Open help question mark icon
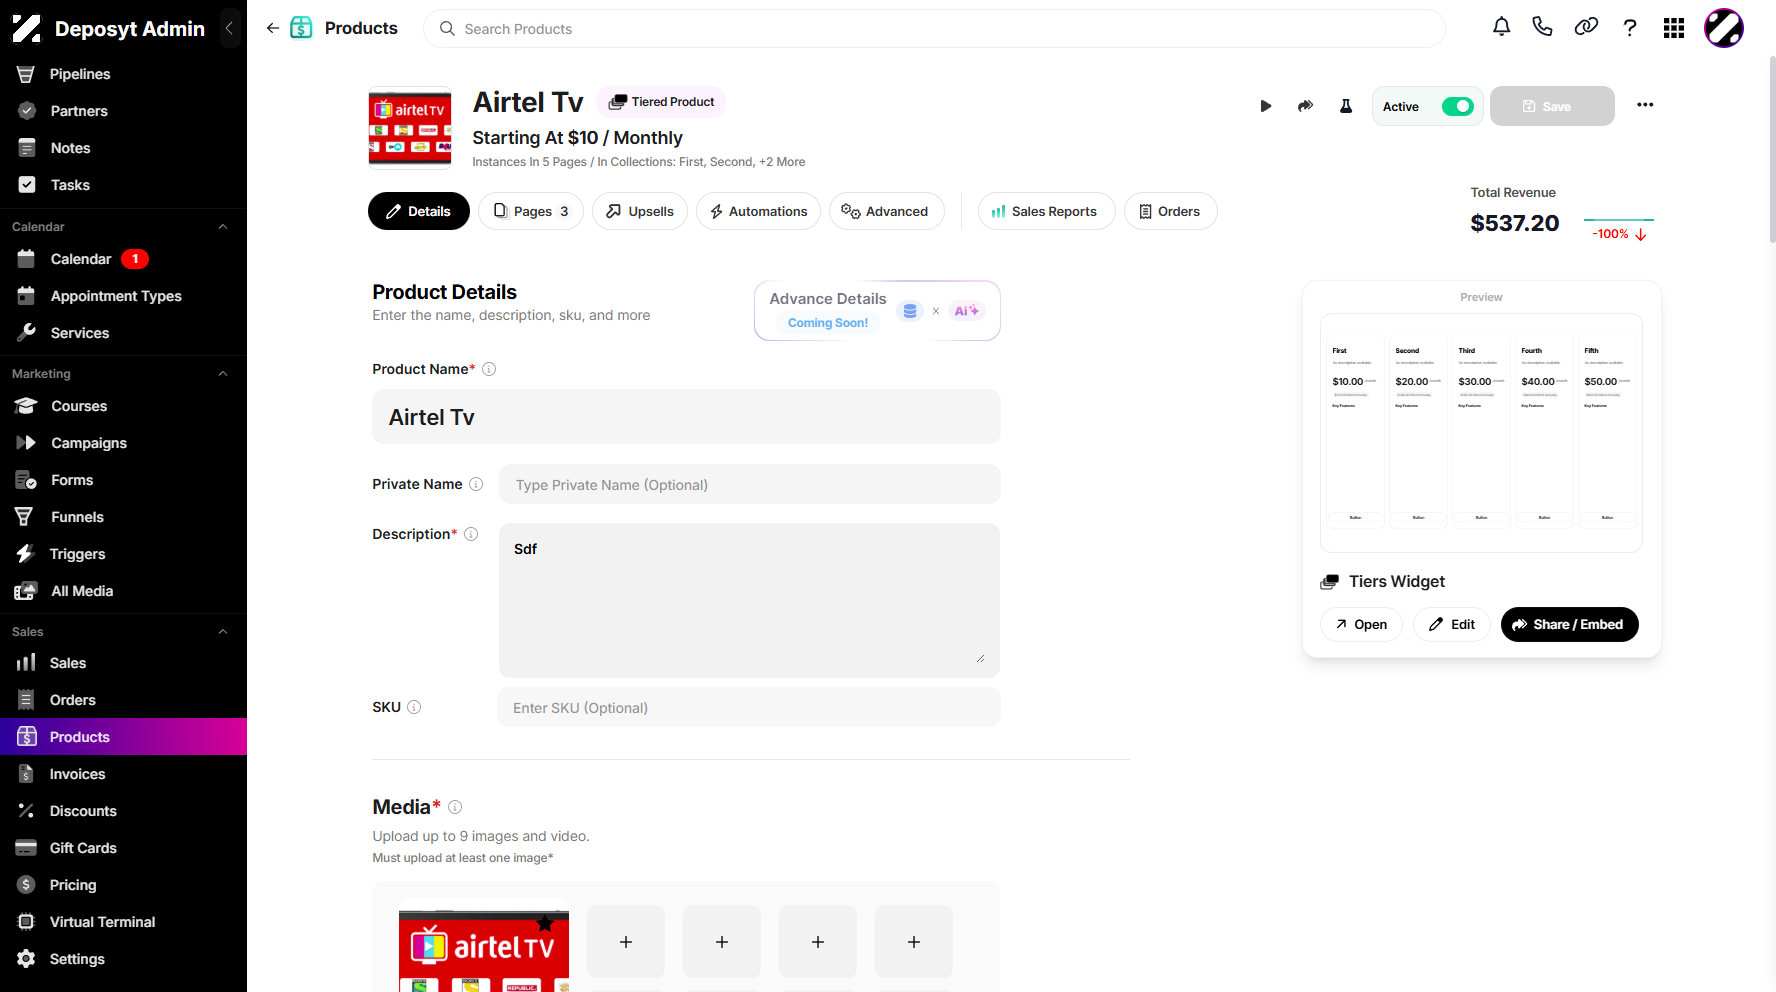Viewport: 1776px width, 992px height. [1630, 27]
